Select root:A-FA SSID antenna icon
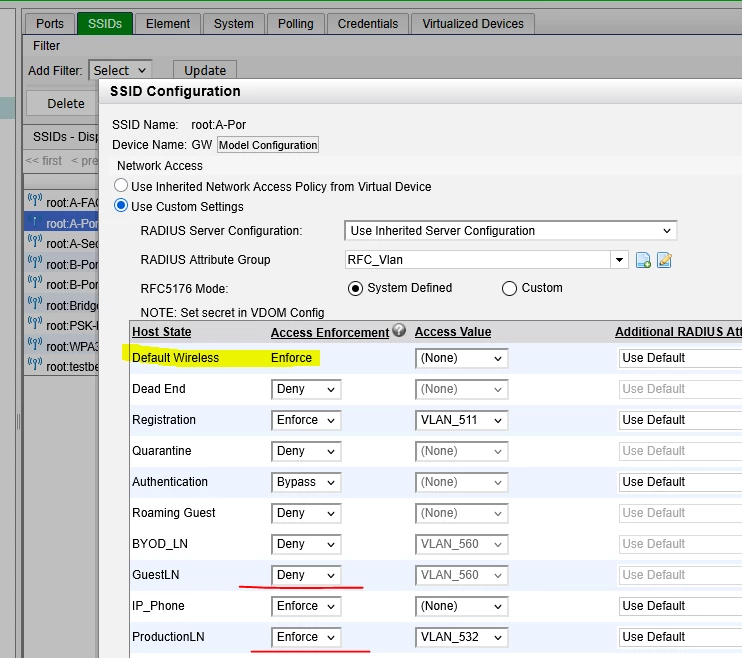Image resolution: width=742 pixels, height=658 pixels. (35, 200)
